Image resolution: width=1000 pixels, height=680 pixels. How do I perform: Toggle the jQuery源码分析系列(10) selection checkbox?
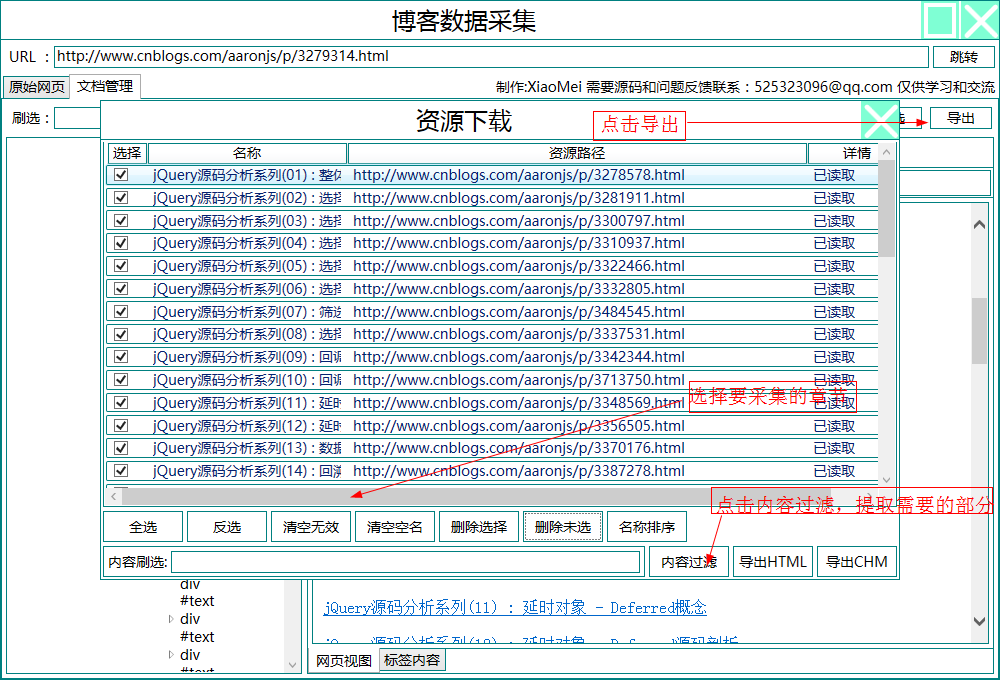pos(121,380)
